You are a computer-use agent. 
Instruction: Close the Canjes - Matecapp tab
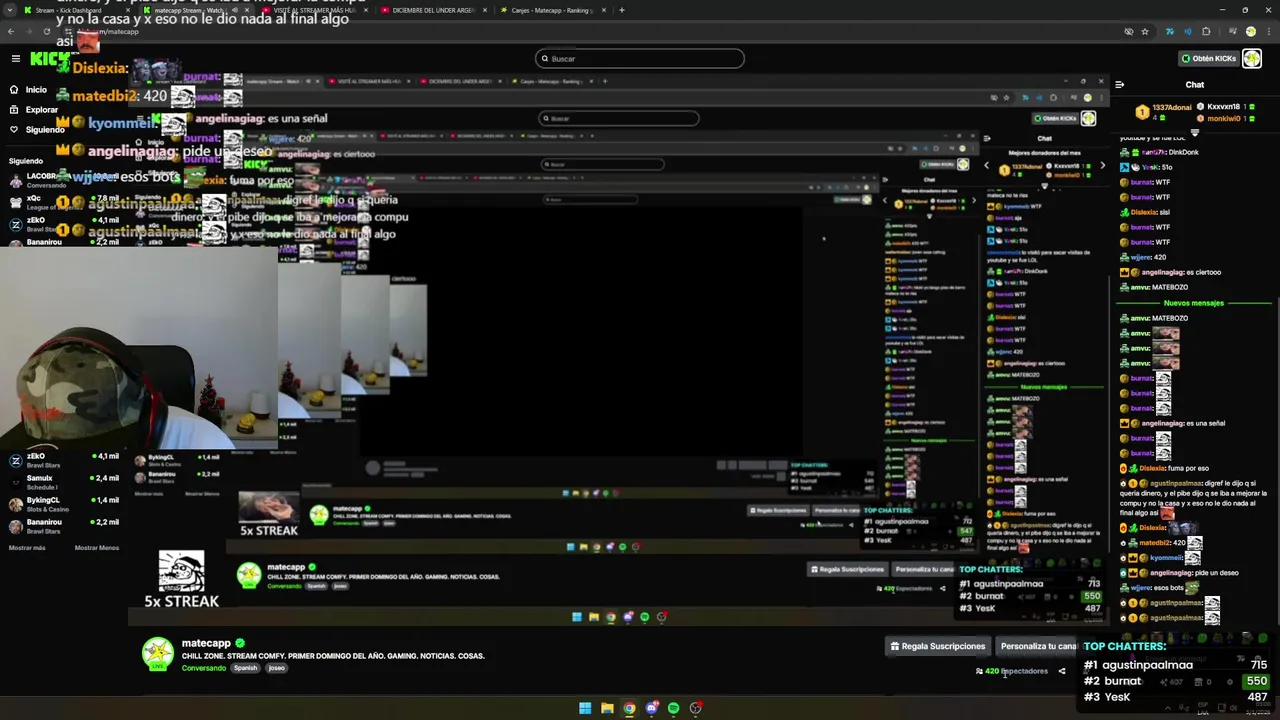(603, 10)
